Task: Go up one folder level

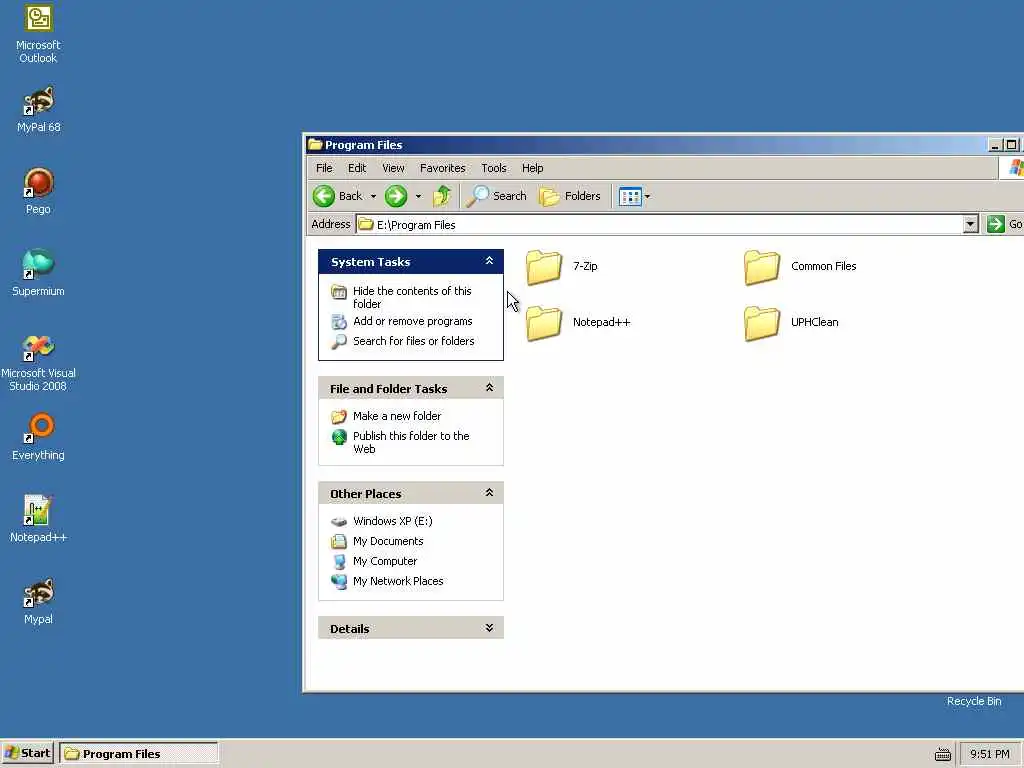Action: click(x=442, y=196)
